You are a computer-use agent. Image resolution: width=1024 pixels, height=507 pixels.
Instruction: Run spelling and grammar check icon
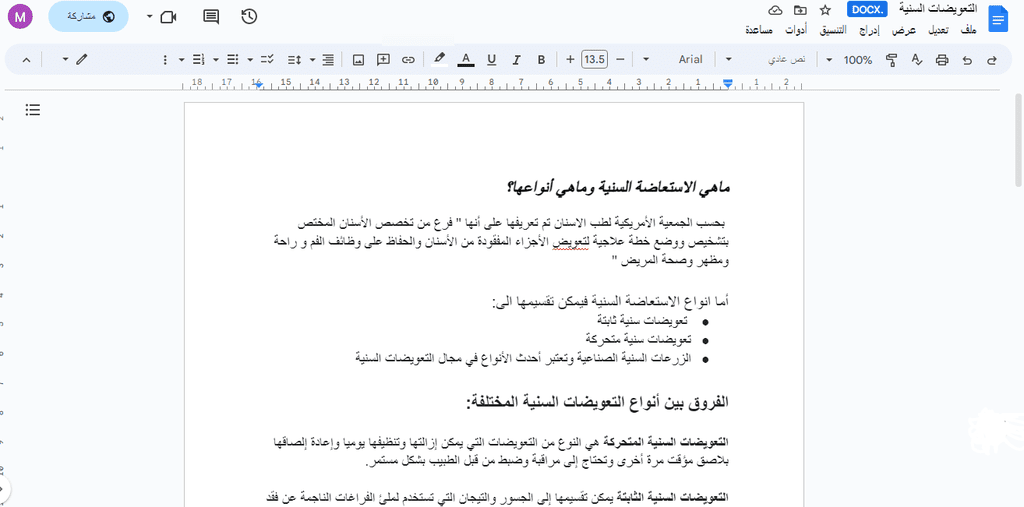tap(916, 60)
